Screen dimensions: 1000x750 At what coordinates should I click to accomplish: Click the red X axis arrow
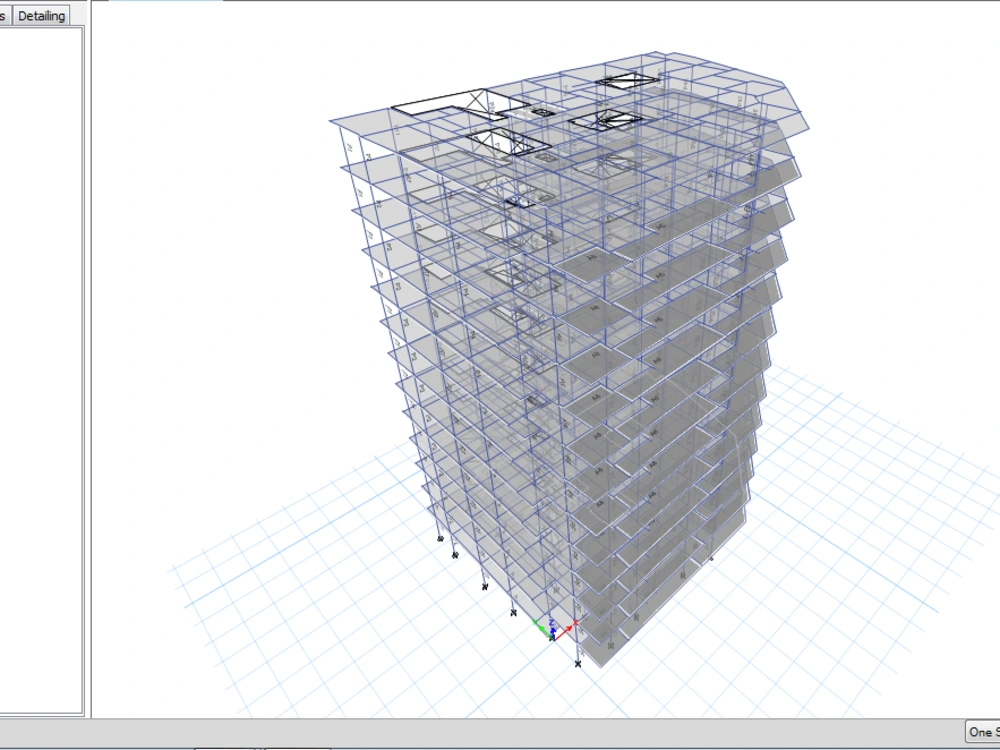click(565, 629)
